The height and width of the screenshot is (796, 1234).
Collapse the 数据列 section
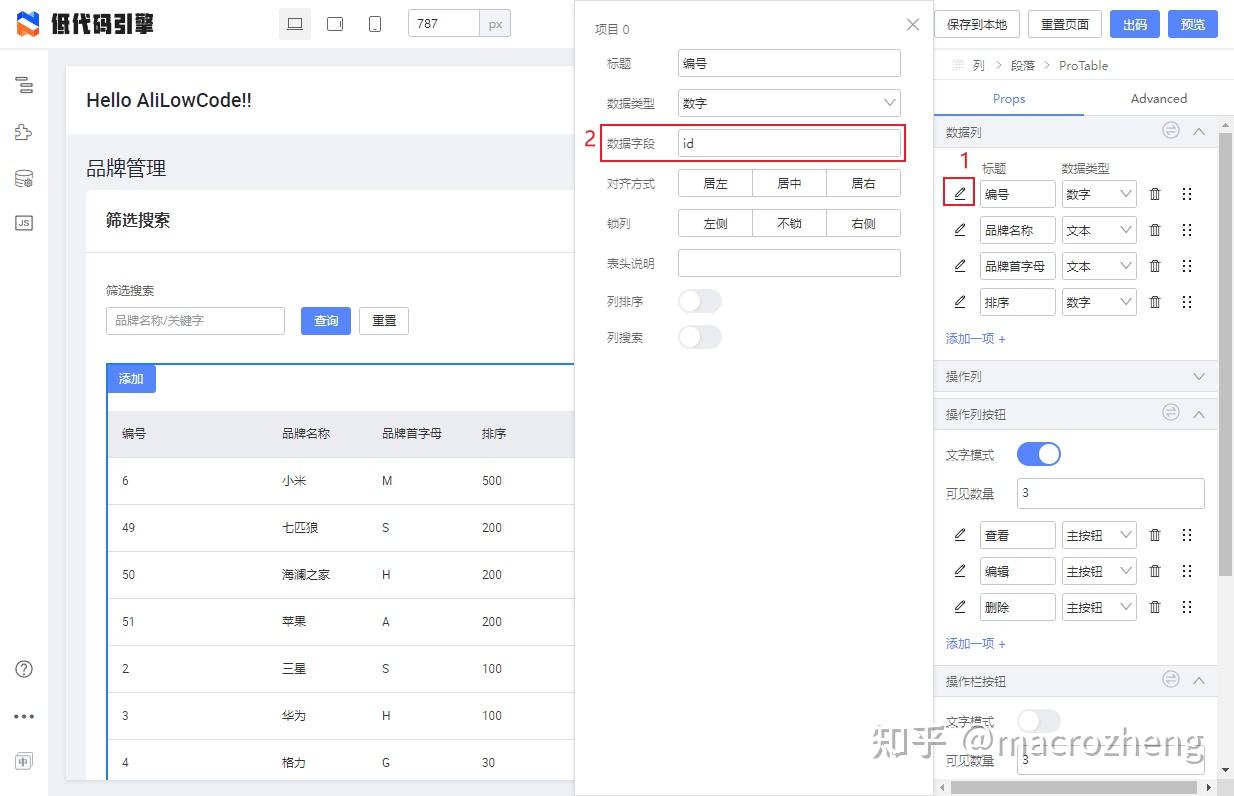[1199, 132]
